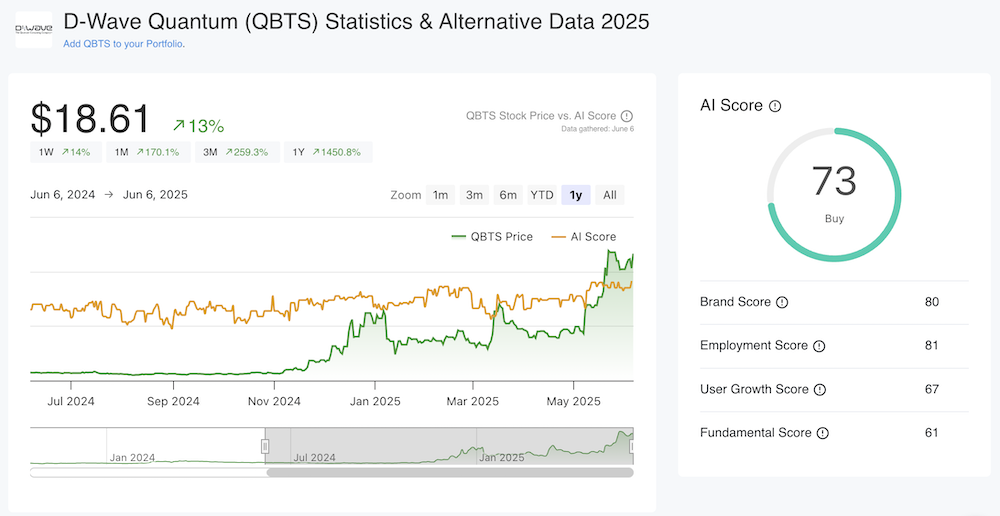The image size is (1000, 516).
Task: Click the Jul 2024 main chart axis label
Action: [x=71, y=401]
